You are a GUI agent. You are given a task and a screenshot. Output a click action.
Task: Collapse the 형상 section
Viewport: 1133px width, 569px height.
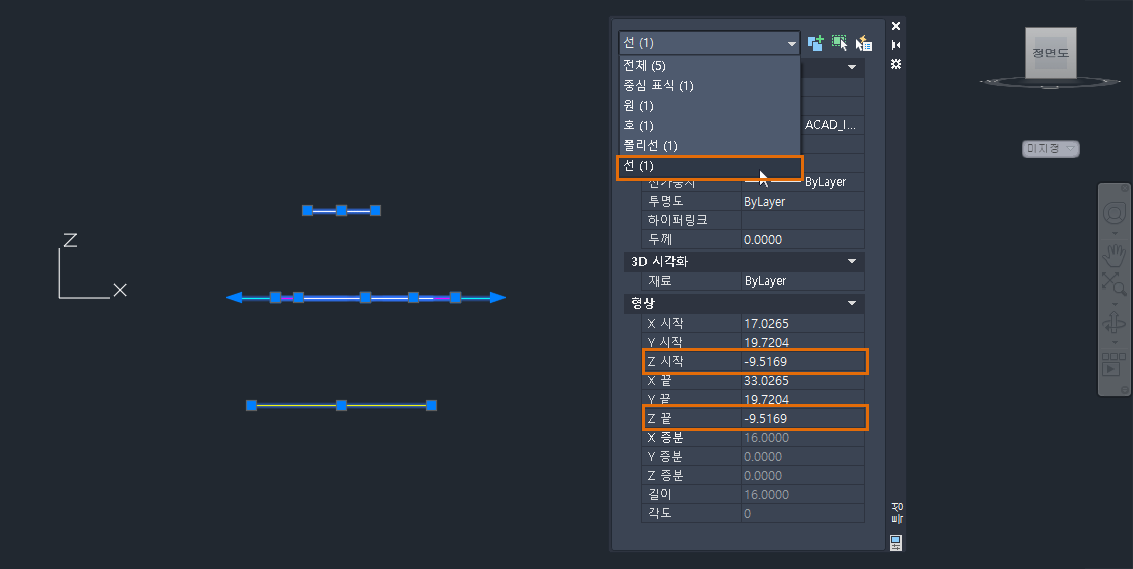pyautogui.click(x=852, y=303)
